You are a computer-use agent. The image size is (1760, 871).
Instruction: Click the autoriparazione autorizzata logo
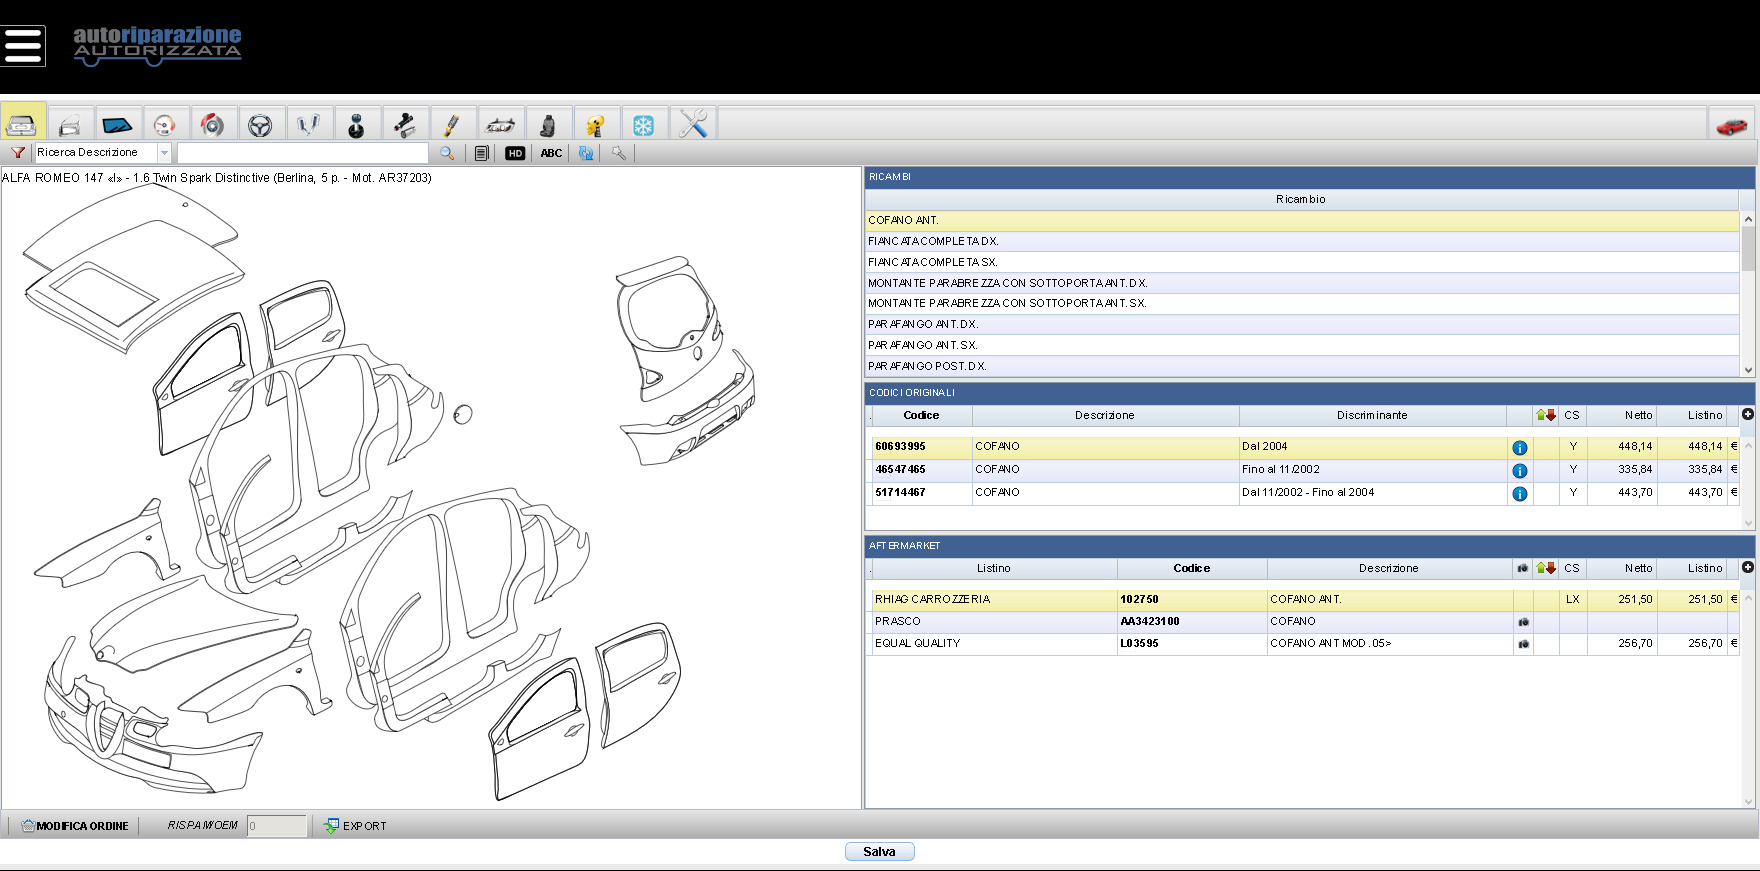157,46
